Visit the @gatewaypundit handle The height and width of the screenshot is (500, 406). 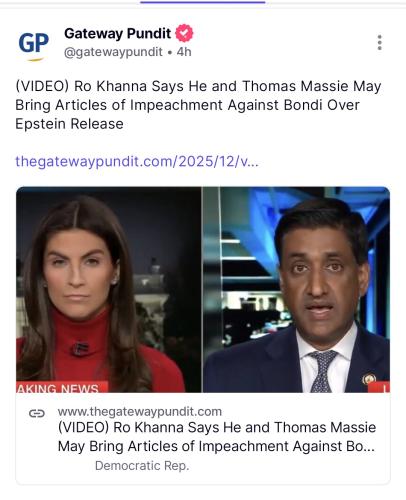[113, 52]
